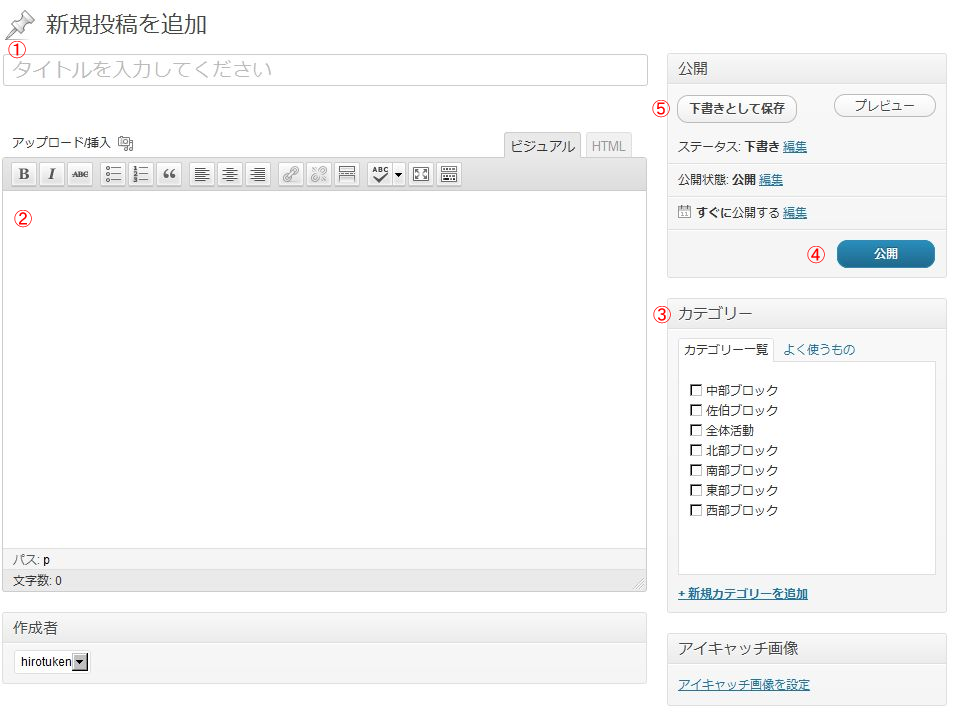Toggle Bold formatting in editor toolbar

coord(24,174)
